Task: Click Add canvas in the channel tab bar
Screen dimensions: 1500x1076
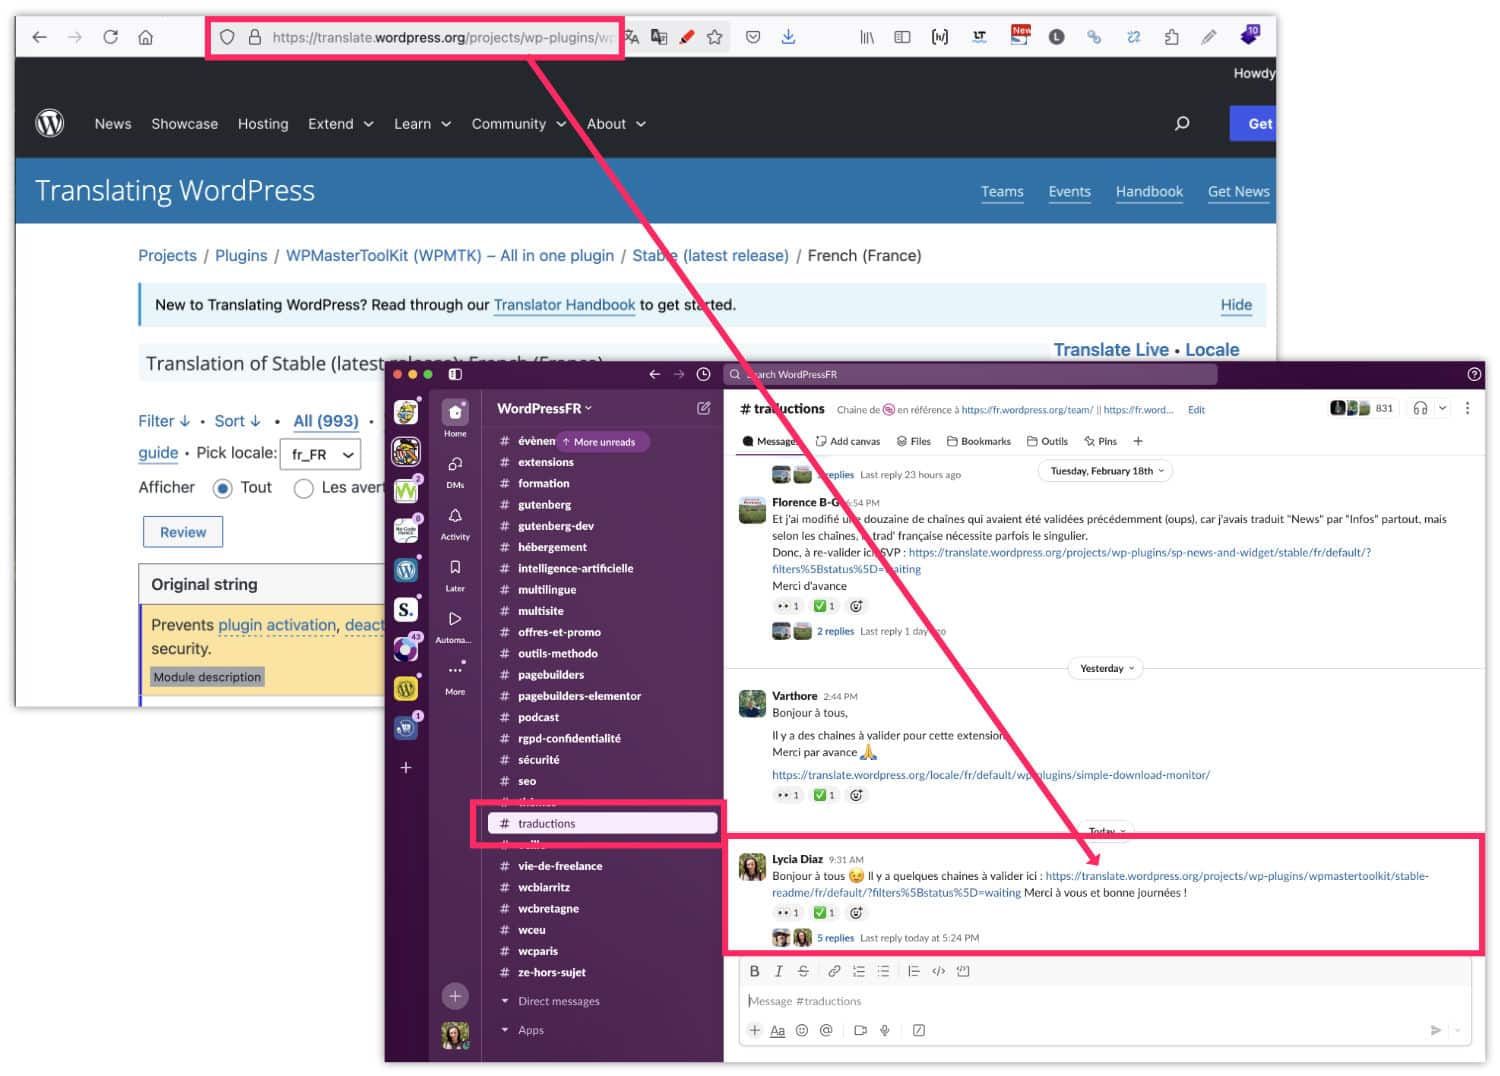Action: pyautogui.click(x=847, y=441)
